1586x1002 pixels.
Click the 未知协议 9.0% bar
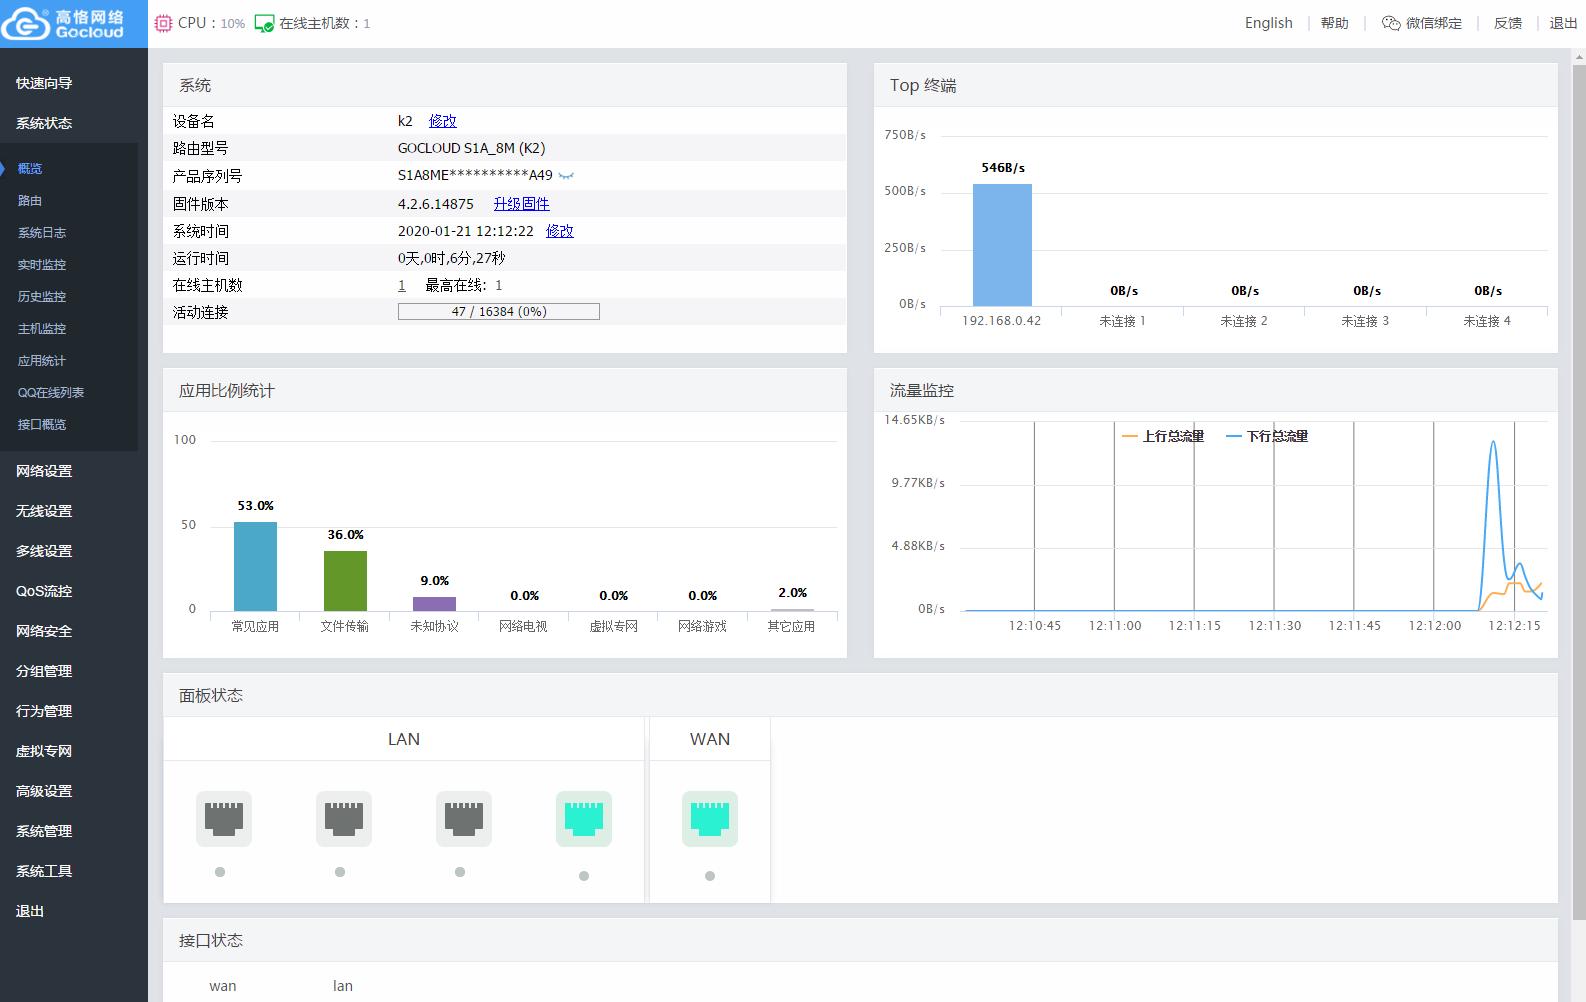[x=434, y=604]
